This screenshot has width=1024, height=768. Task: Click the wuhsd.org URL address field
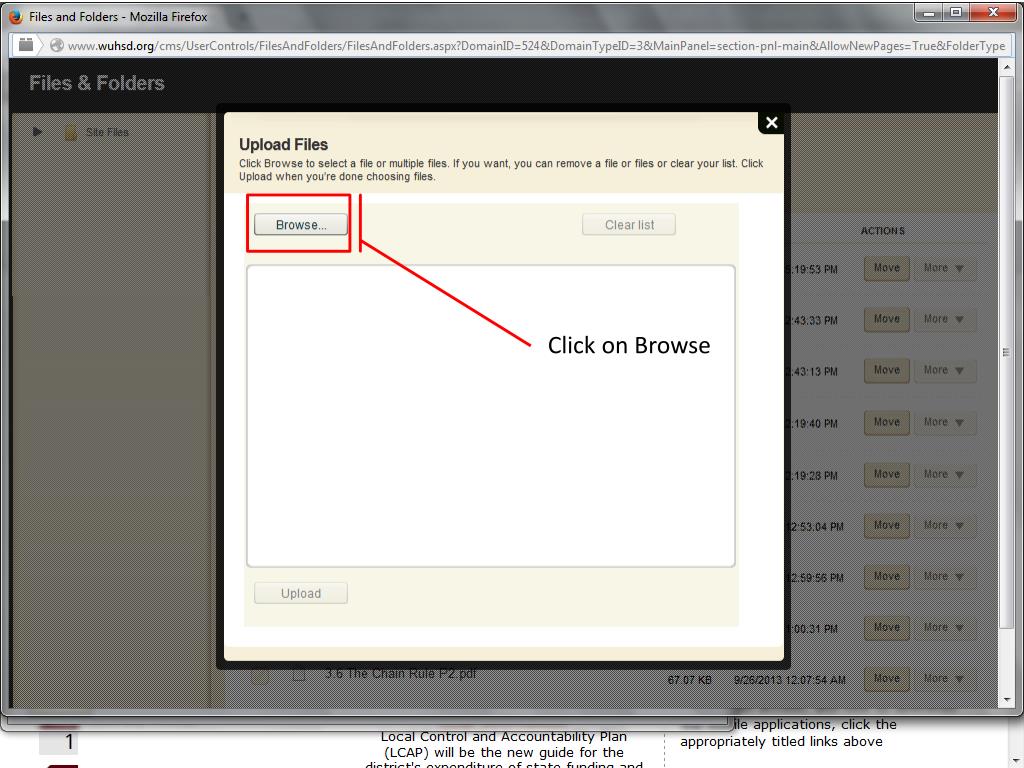[536, 46]
